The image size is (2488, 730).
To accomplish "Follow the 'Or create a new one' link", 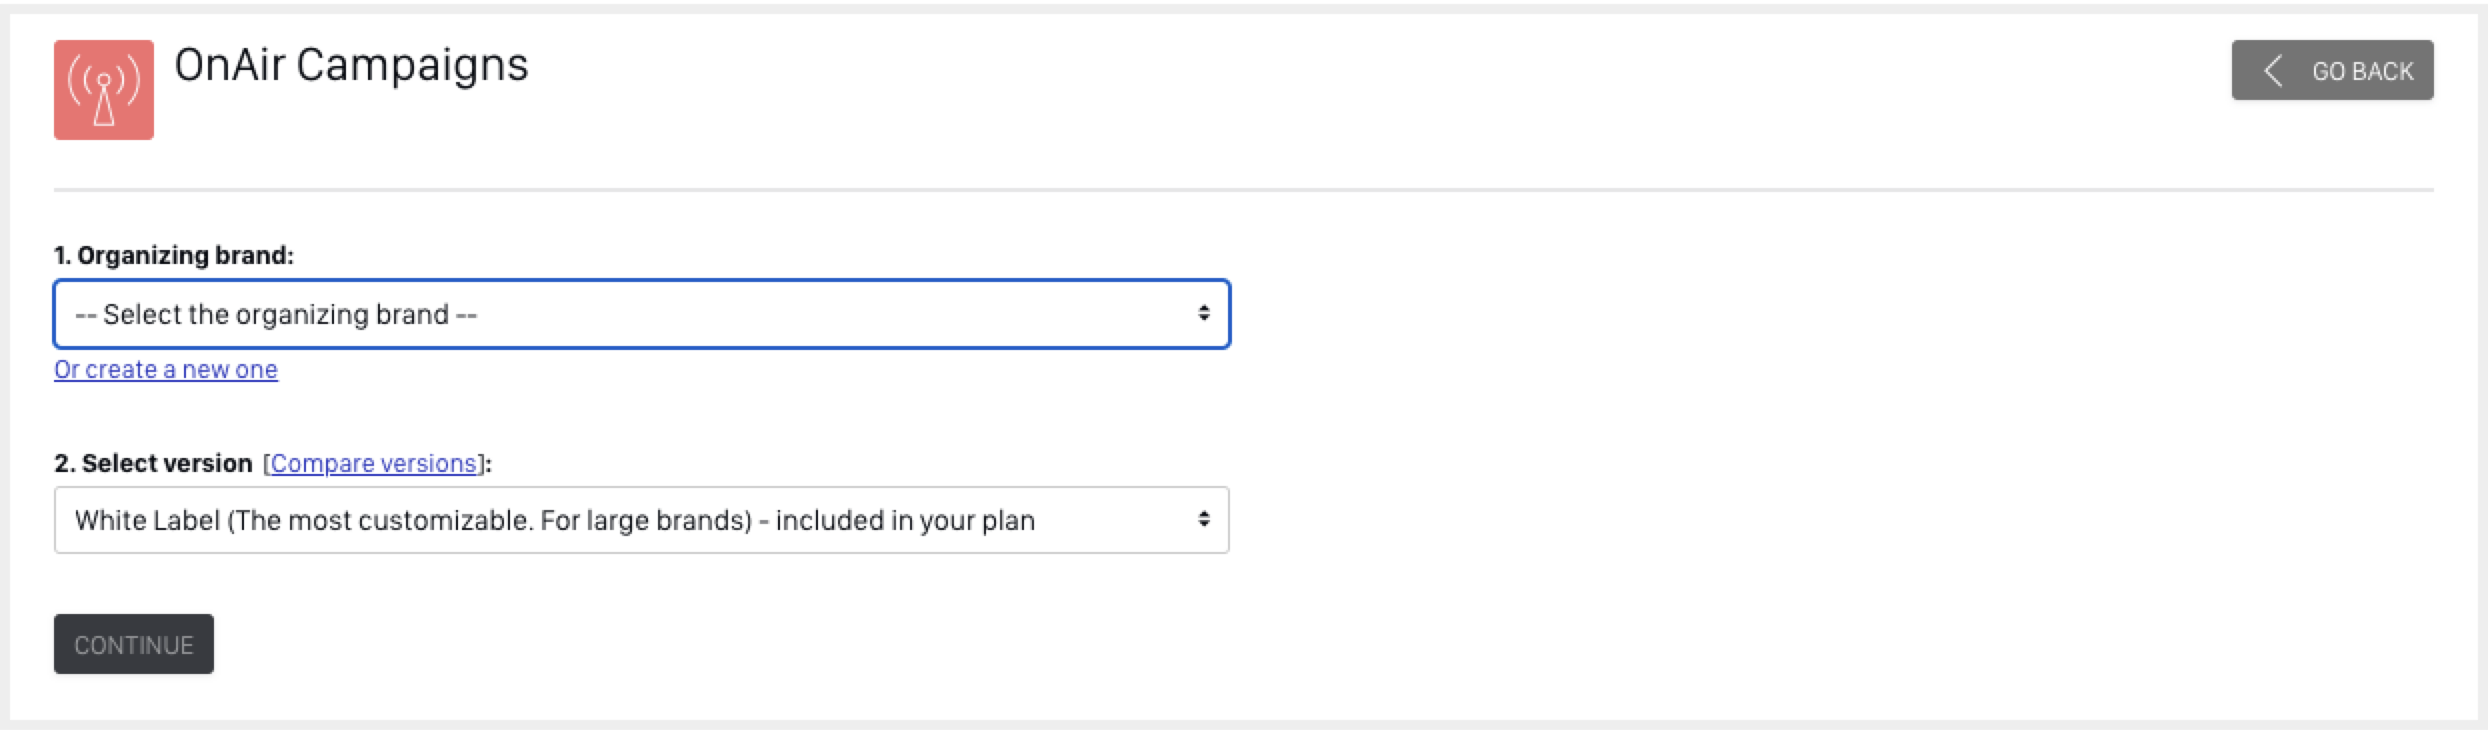I will point(166,370).
